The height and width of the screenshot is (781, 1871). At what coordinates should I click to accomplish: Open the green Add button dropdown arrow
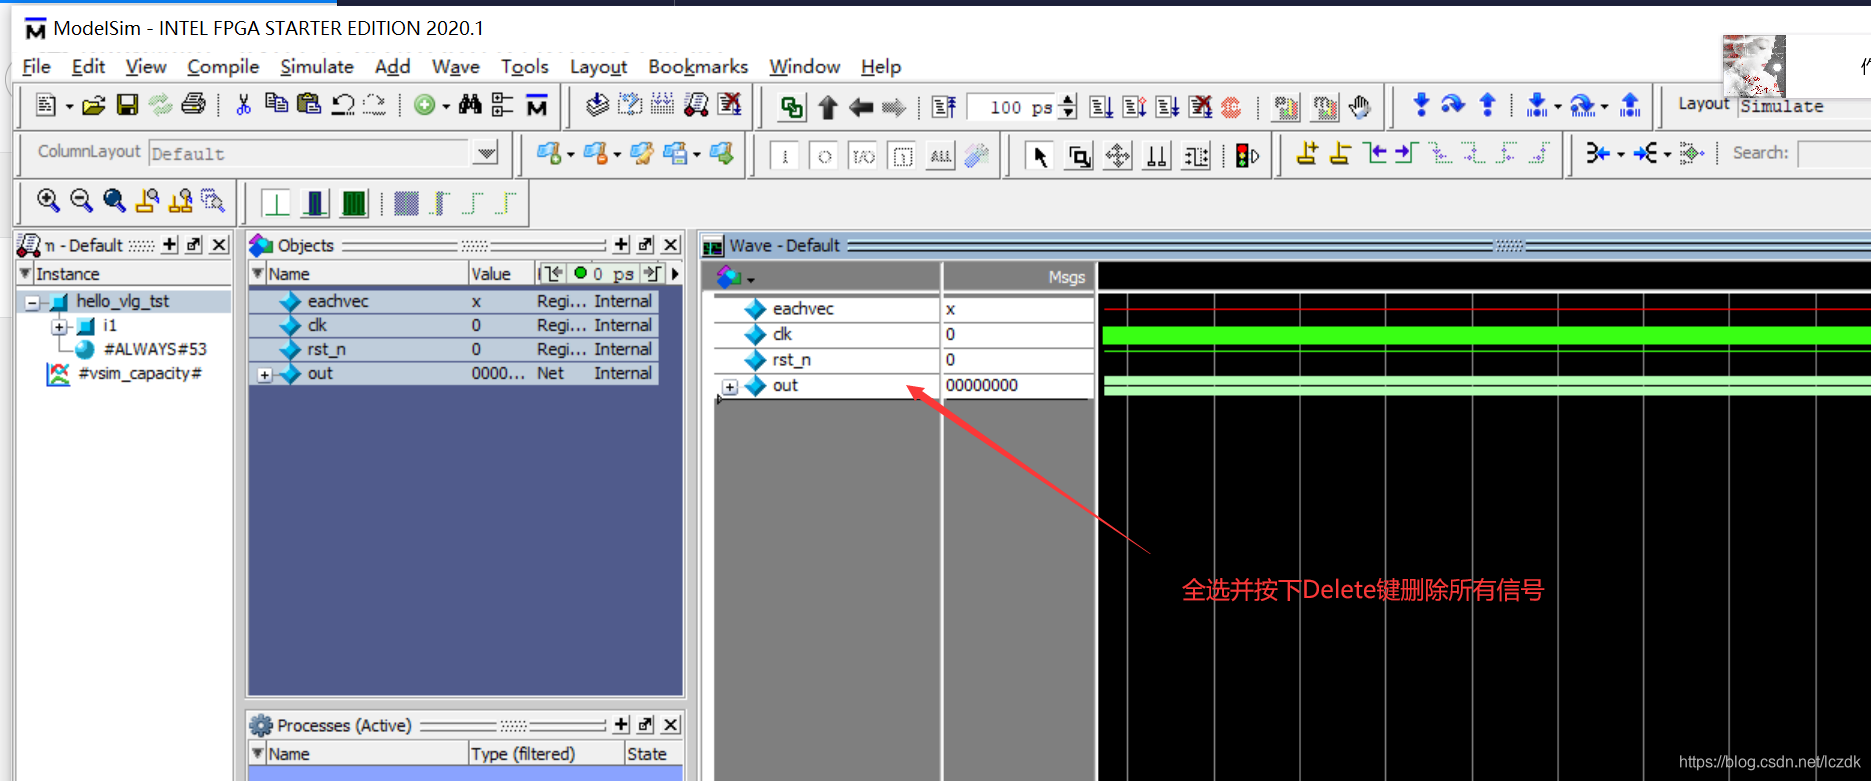pos(446,106)
